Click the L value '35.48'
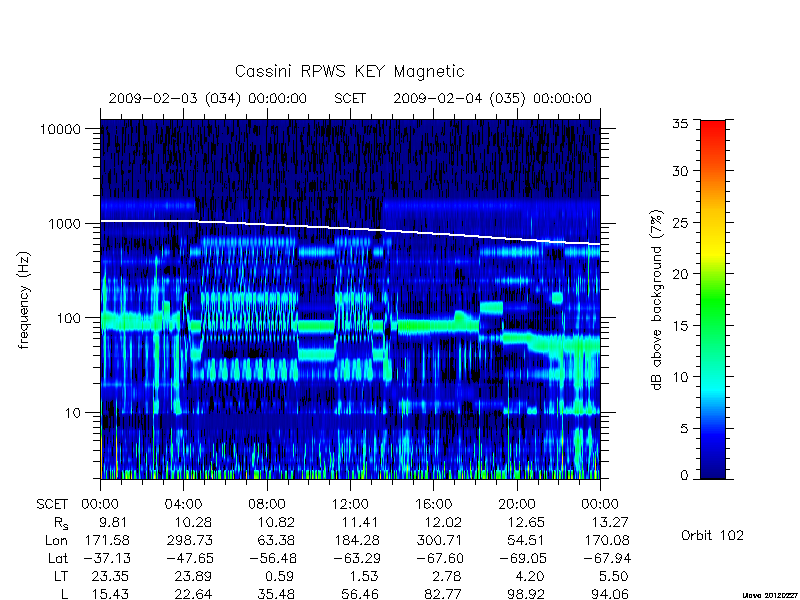The image size is (800, 600). pos(276,594)
